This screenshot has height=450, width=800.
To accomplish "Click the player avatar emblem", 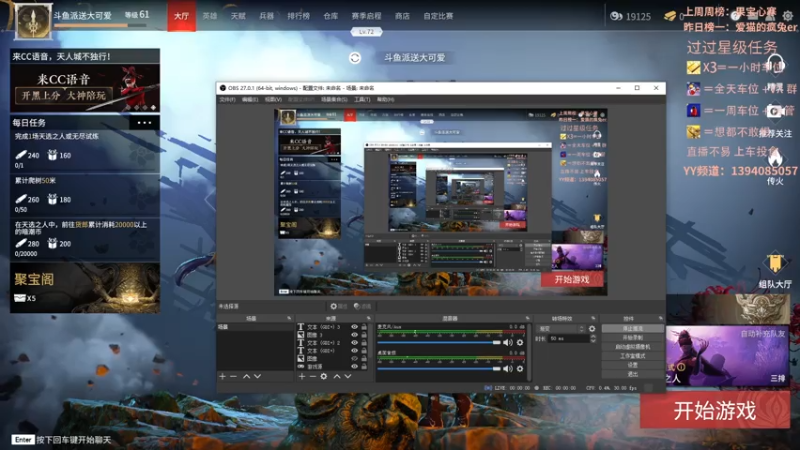I will coord(33,21).
